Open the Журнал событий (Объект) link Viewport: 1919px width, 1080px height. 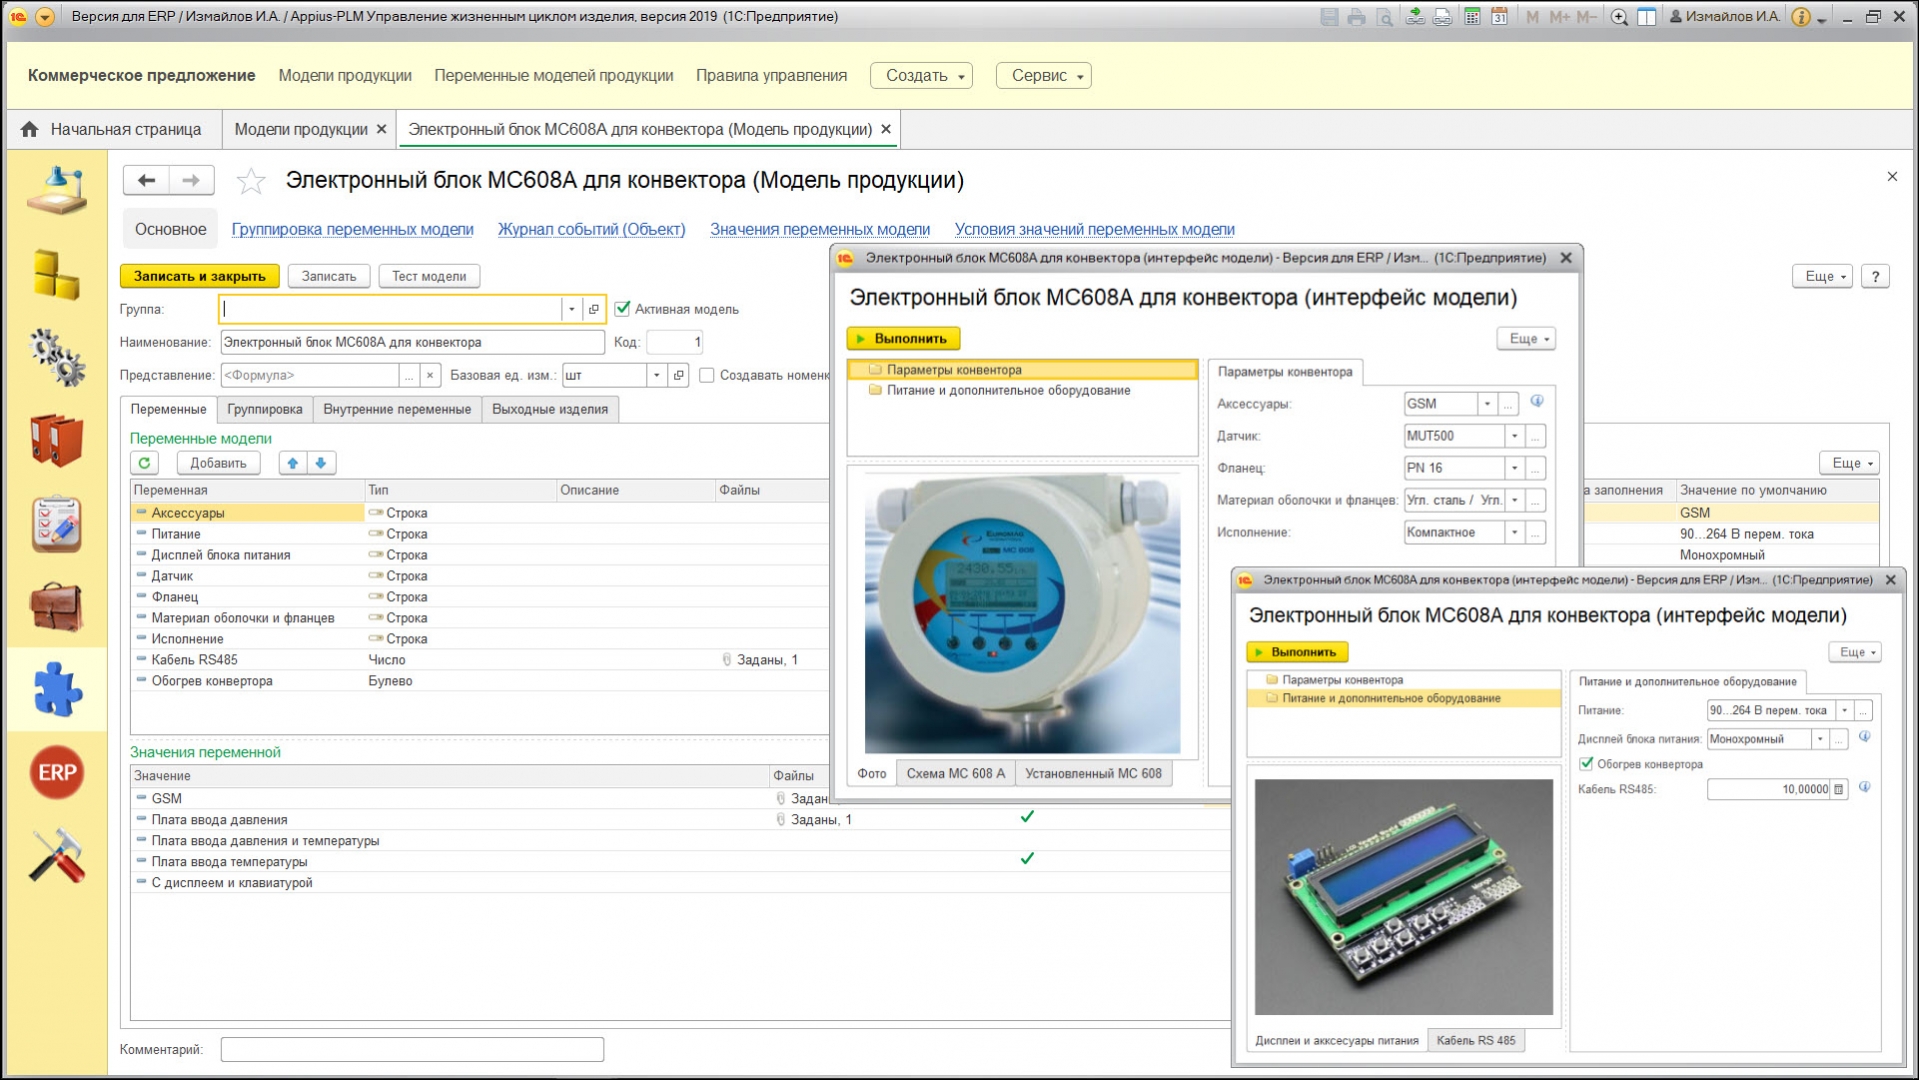point(591,229)
